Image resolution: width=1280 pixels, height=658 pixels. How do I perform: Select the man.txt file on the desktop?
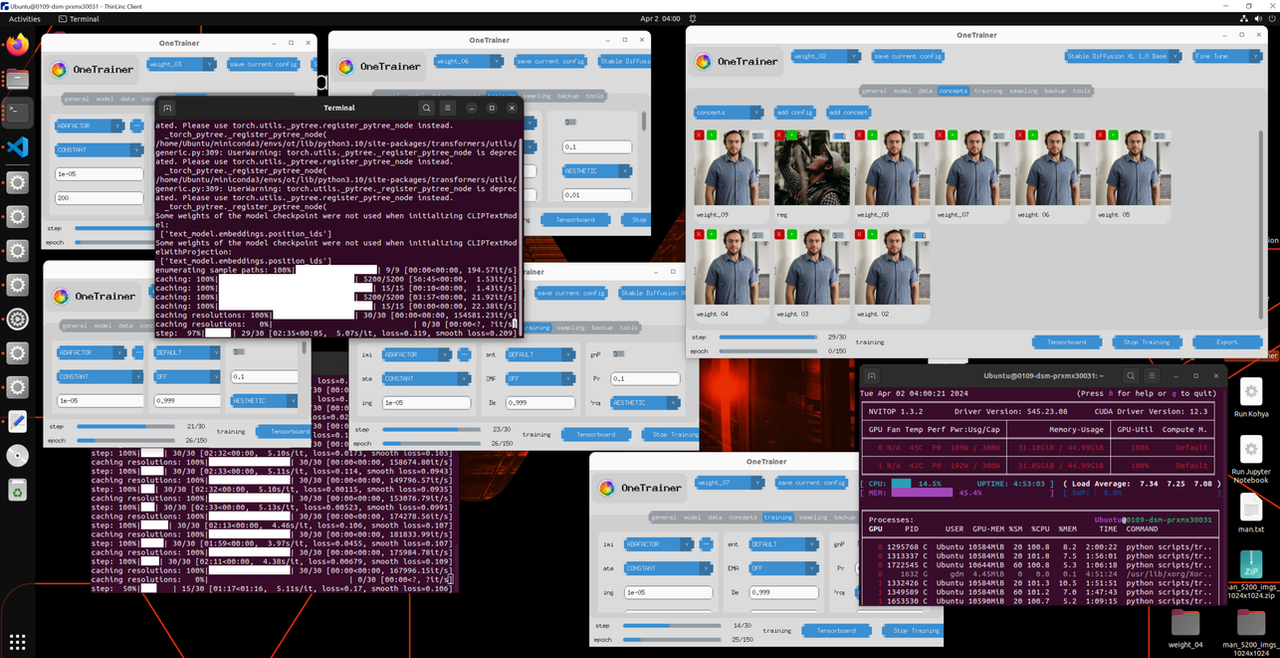[x=1251, y=514]
